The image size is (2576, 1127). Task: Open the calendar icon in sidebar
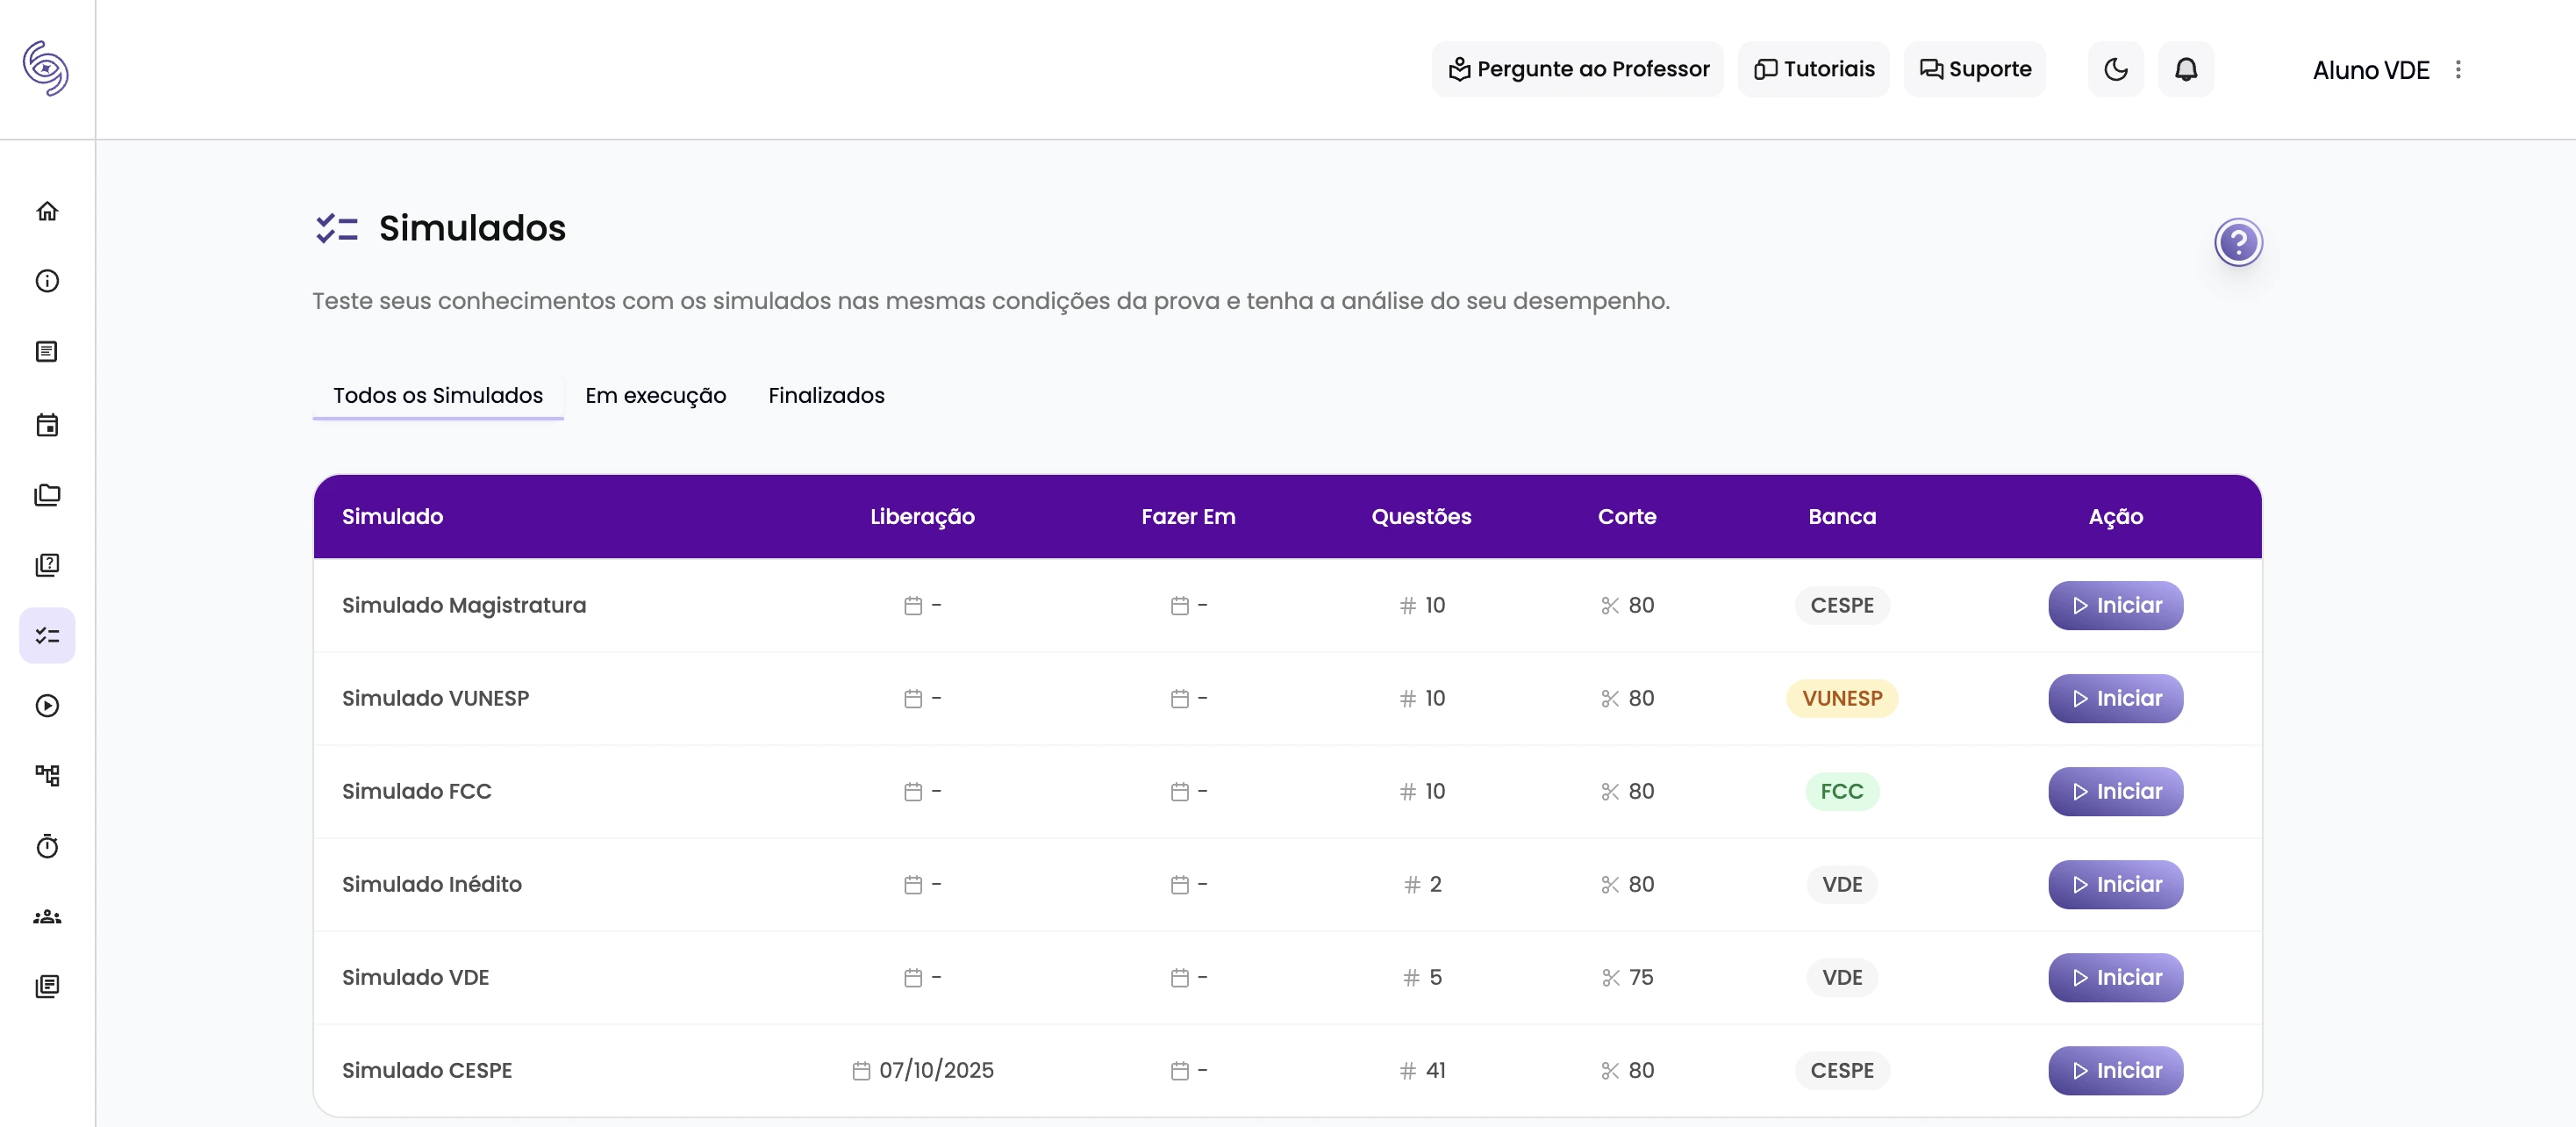click(47, 425)
